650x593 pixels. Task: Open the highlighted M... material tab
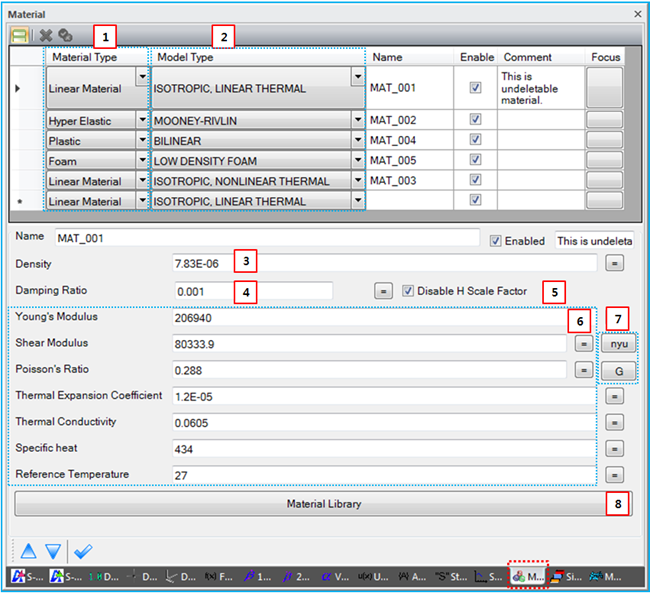tap(528, 576)
